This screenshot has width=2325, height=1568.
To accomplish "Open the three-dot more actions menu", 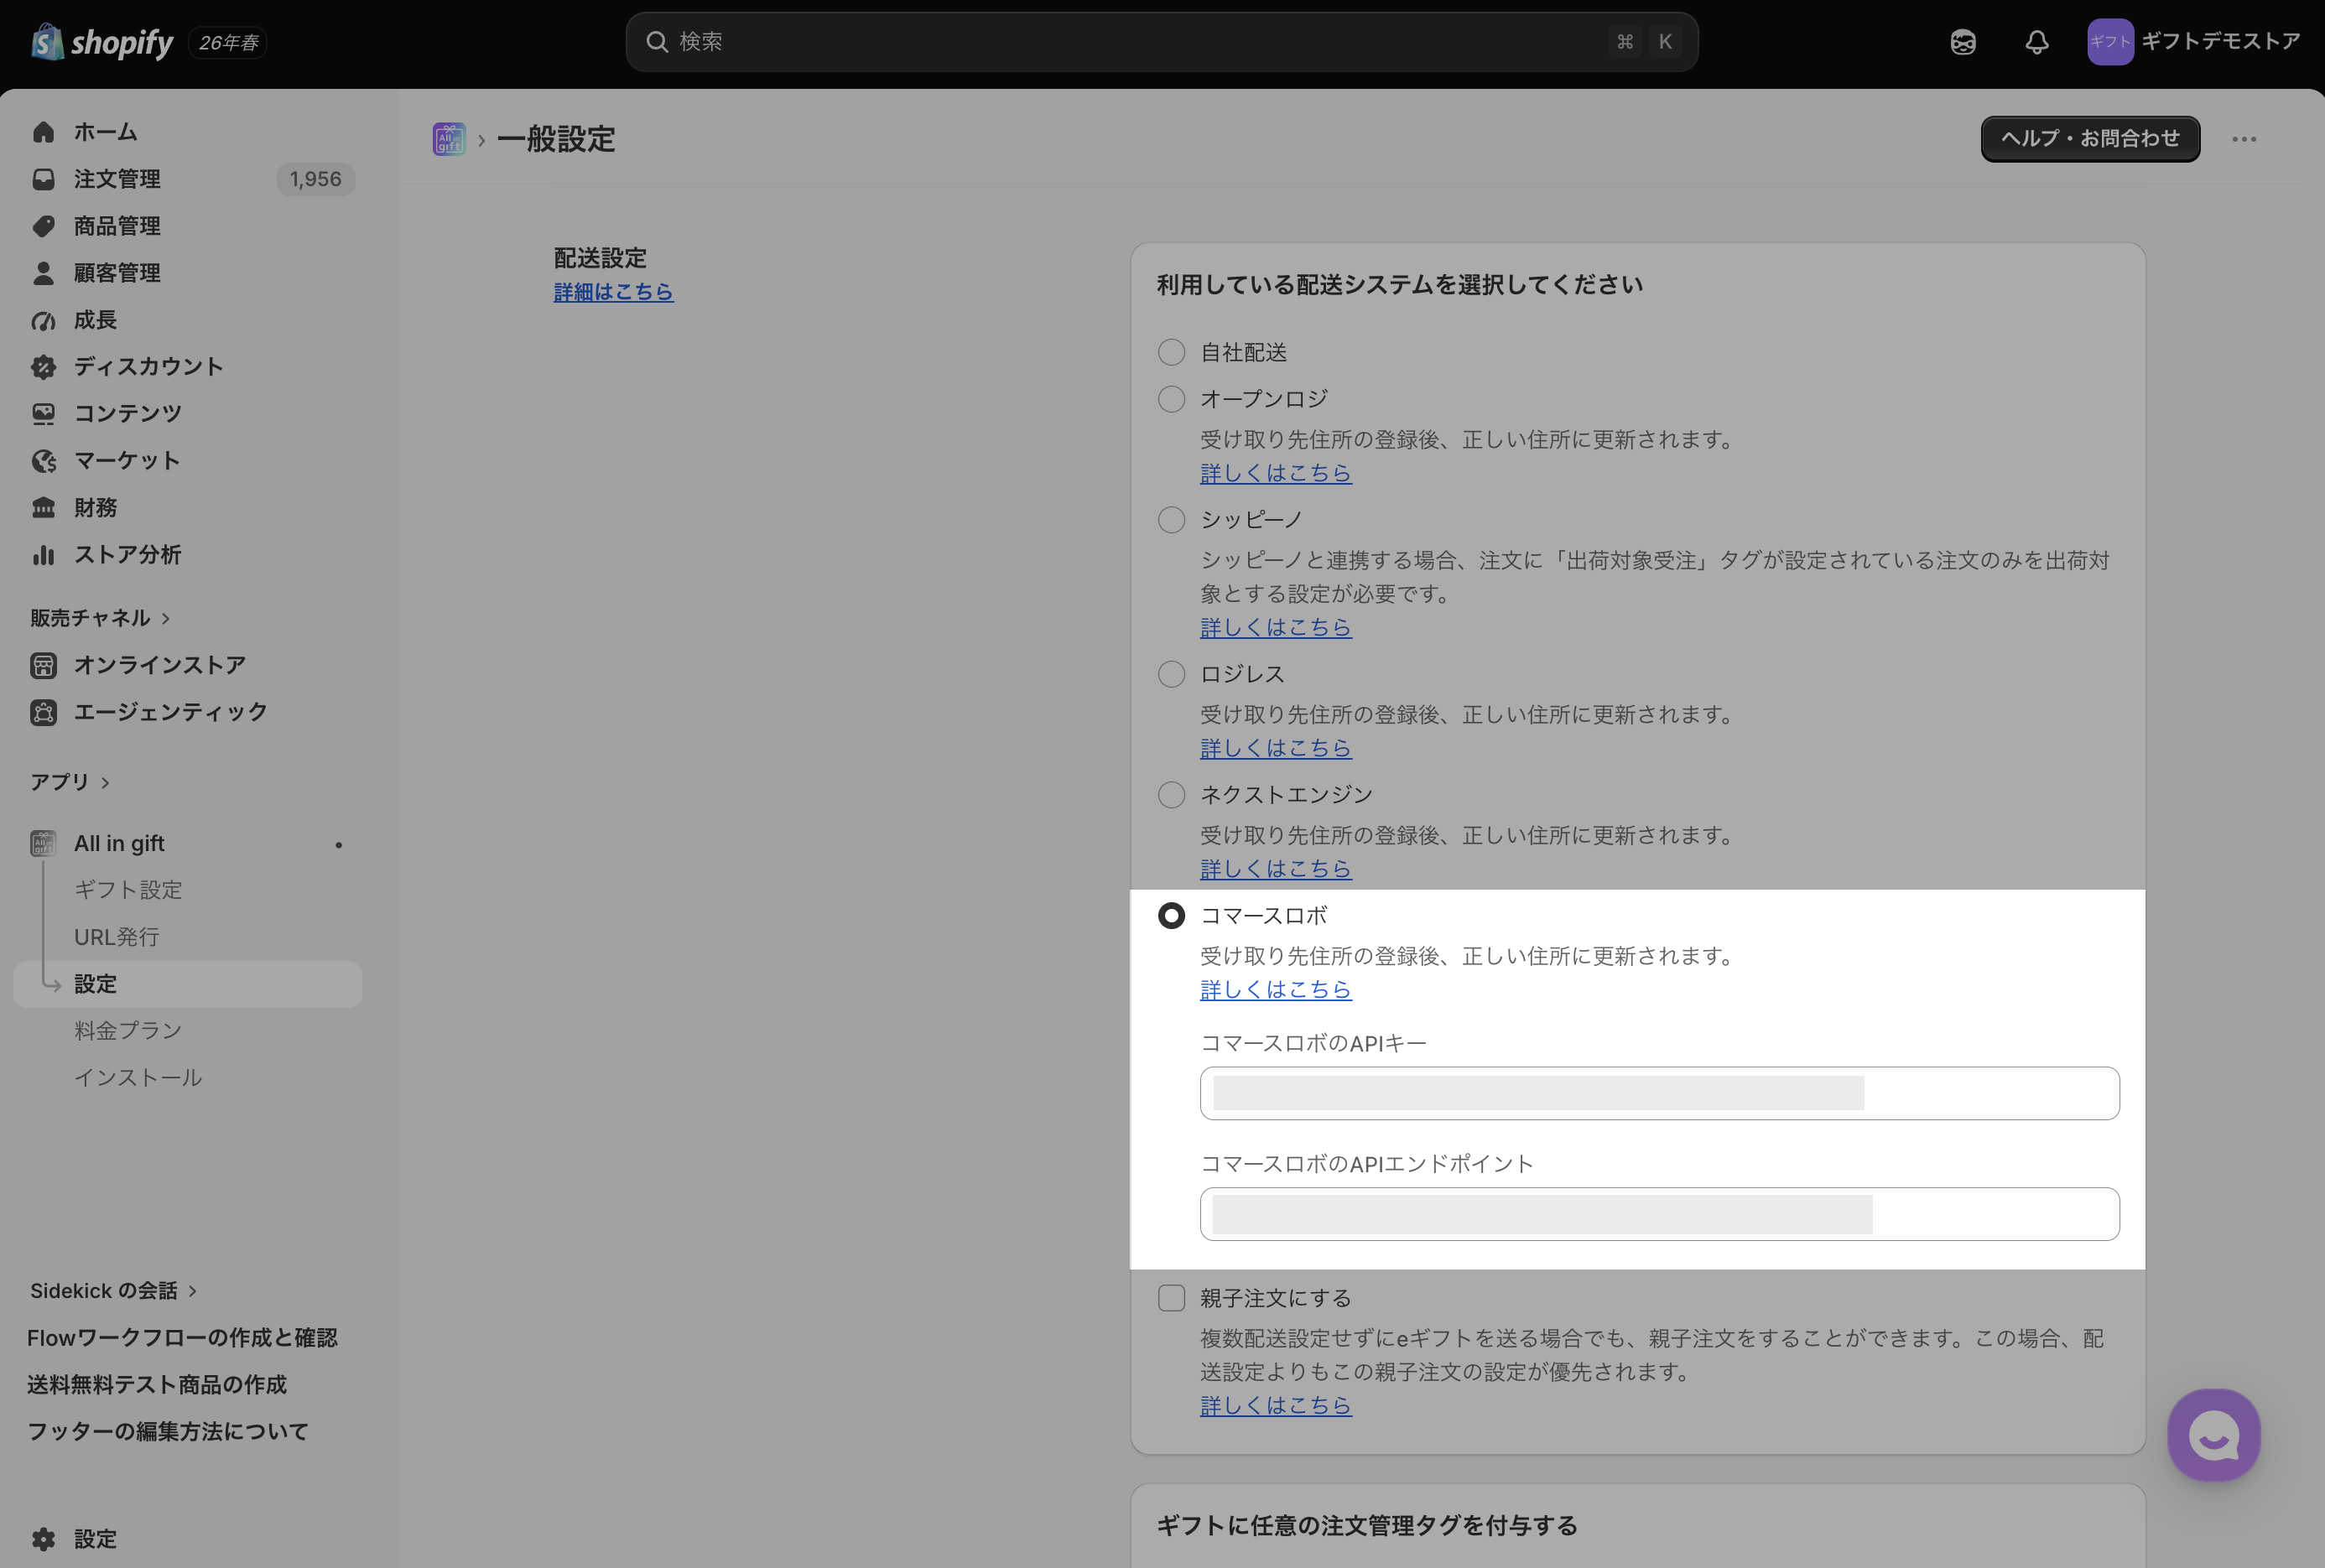I will point(2244,139).
